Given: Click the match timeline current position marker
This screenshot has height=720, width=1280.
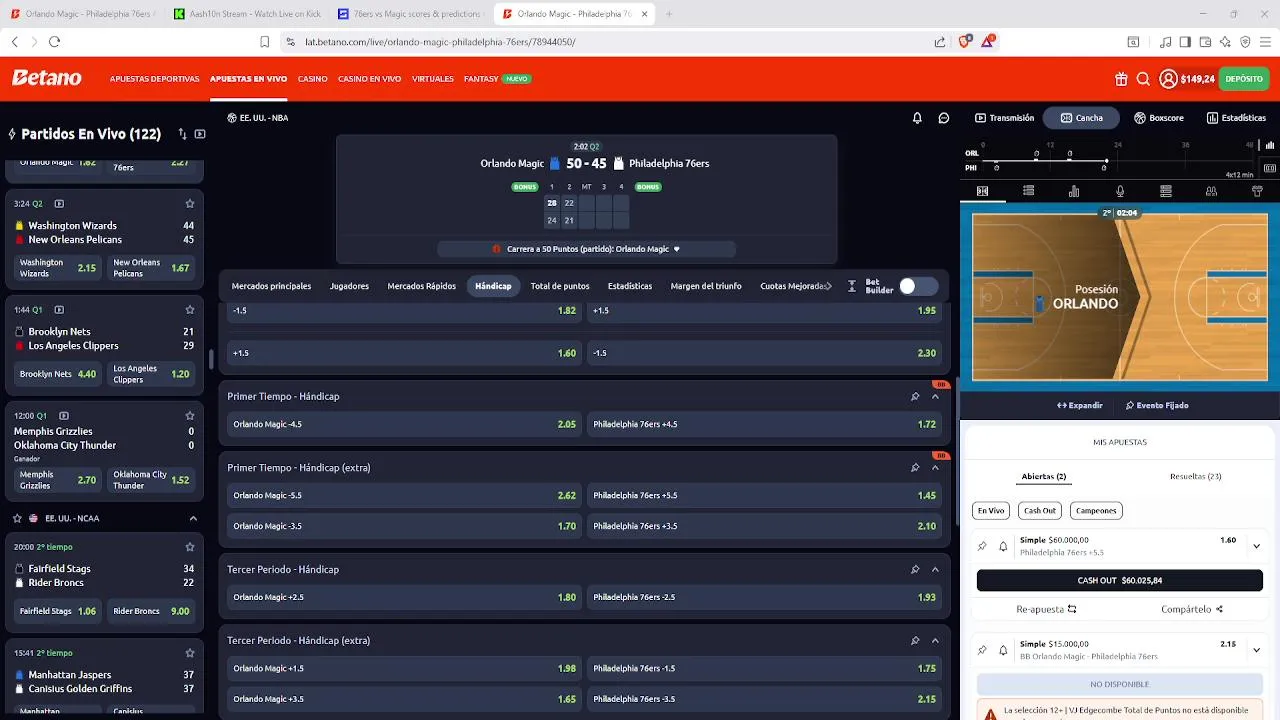Looking at the screenshot, I should 1106,161.
